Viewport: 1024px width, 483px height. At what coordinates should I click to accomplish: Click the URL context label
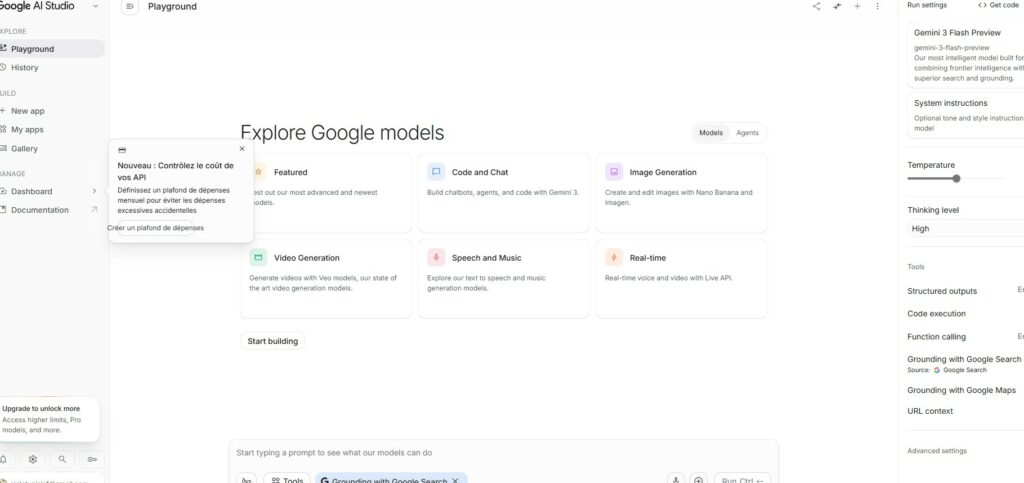click(930, 411)
